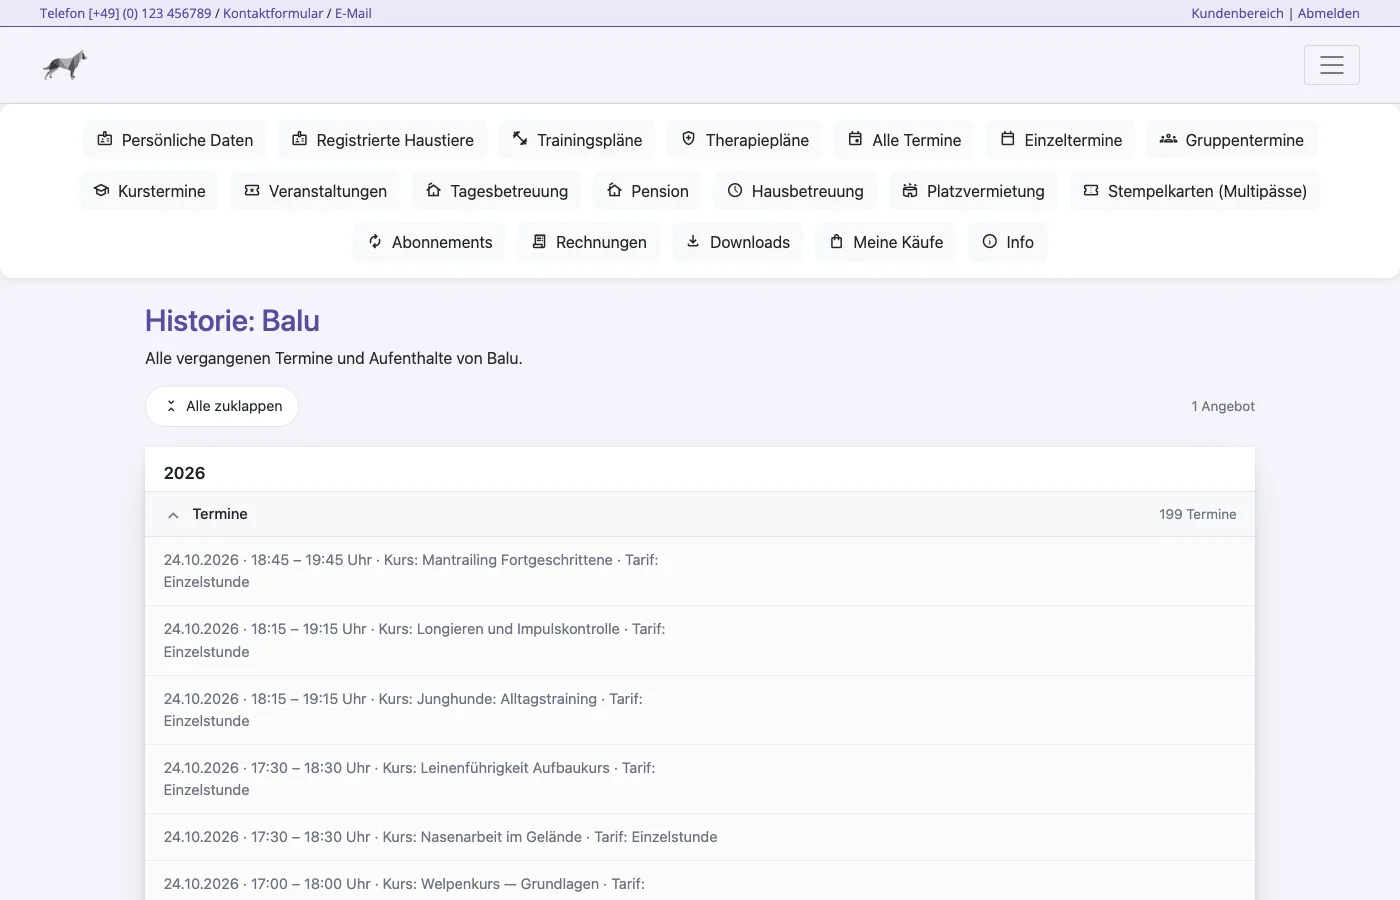Click the Info circle icon
1400x900 pixels.
(990, 241)
